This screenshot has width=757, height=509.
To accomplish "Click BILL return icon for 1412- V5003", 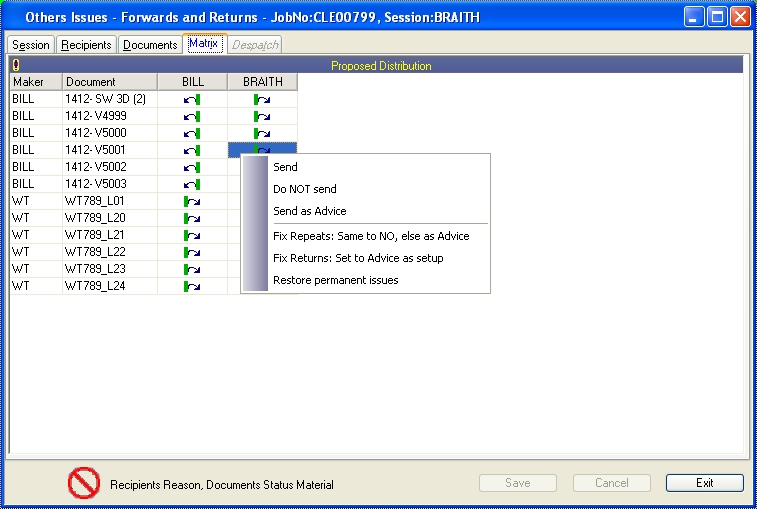I will [x=192, y=184].
